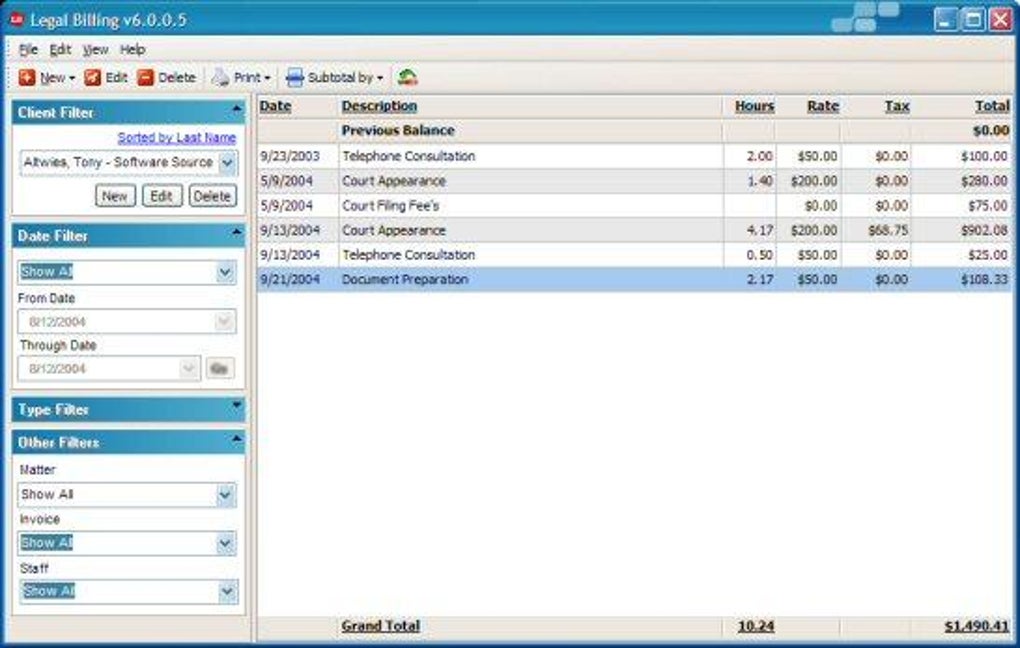This screenshot has height=648, width=1020.
Task: Sort by the Date column header
Action: coord(275,106)
